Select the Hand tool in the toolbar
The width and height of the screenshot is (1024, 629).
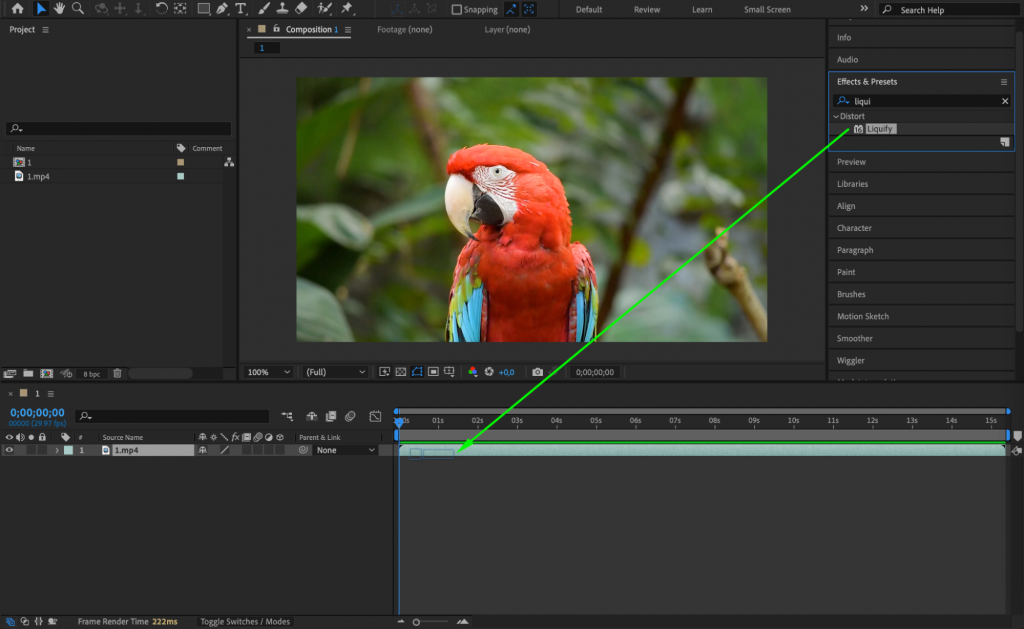click(59, 9)
